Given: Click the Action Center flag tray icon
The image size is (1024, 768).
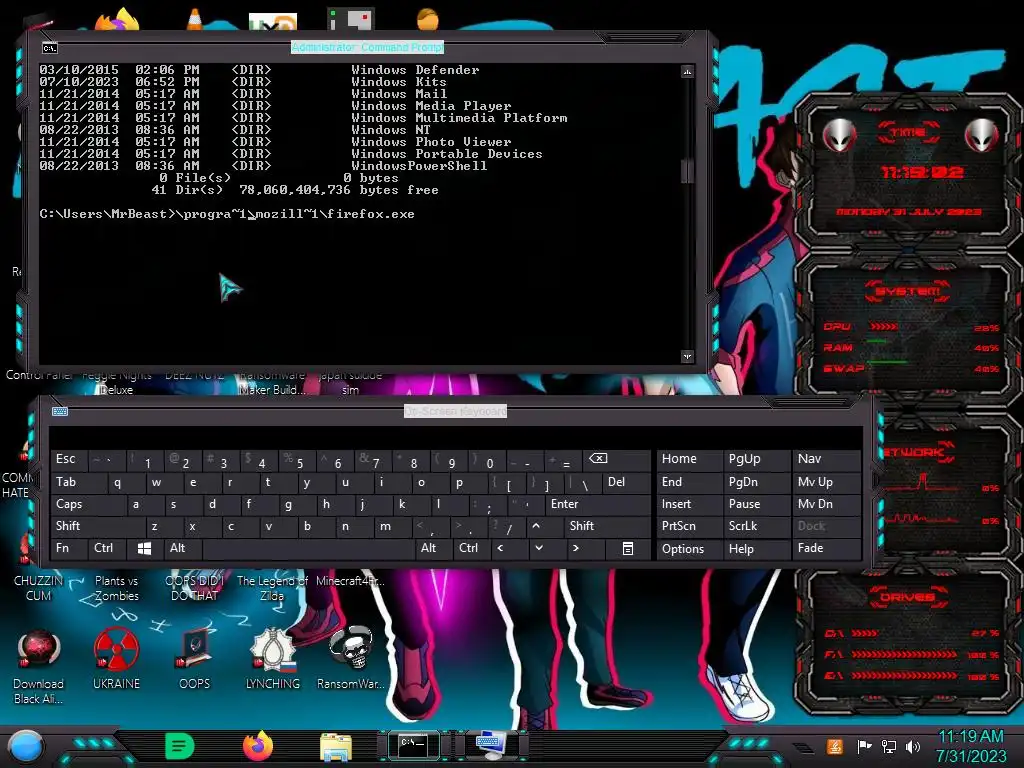Looking at the screenshot, I should click(x=864, y=746).
